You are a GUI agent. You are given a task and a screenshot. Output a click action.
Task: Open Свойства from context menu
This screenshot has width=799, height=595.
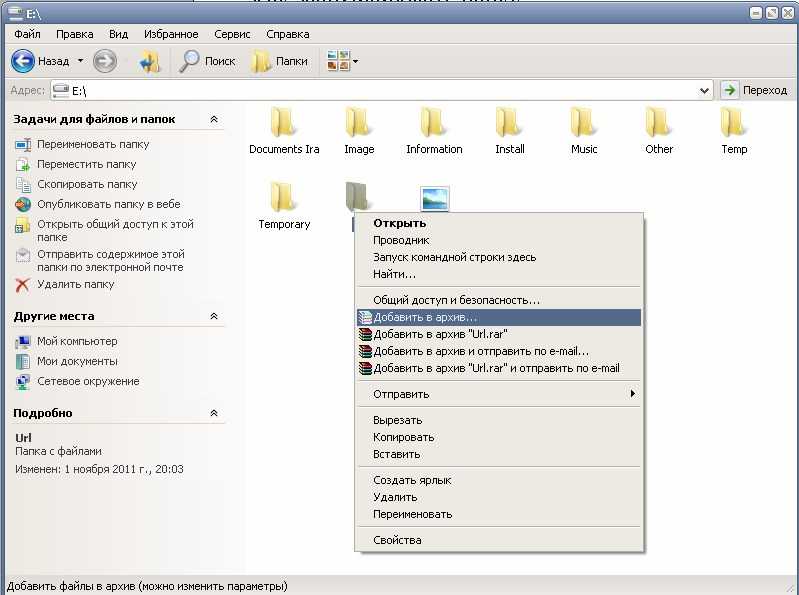(x=499, y=540)
